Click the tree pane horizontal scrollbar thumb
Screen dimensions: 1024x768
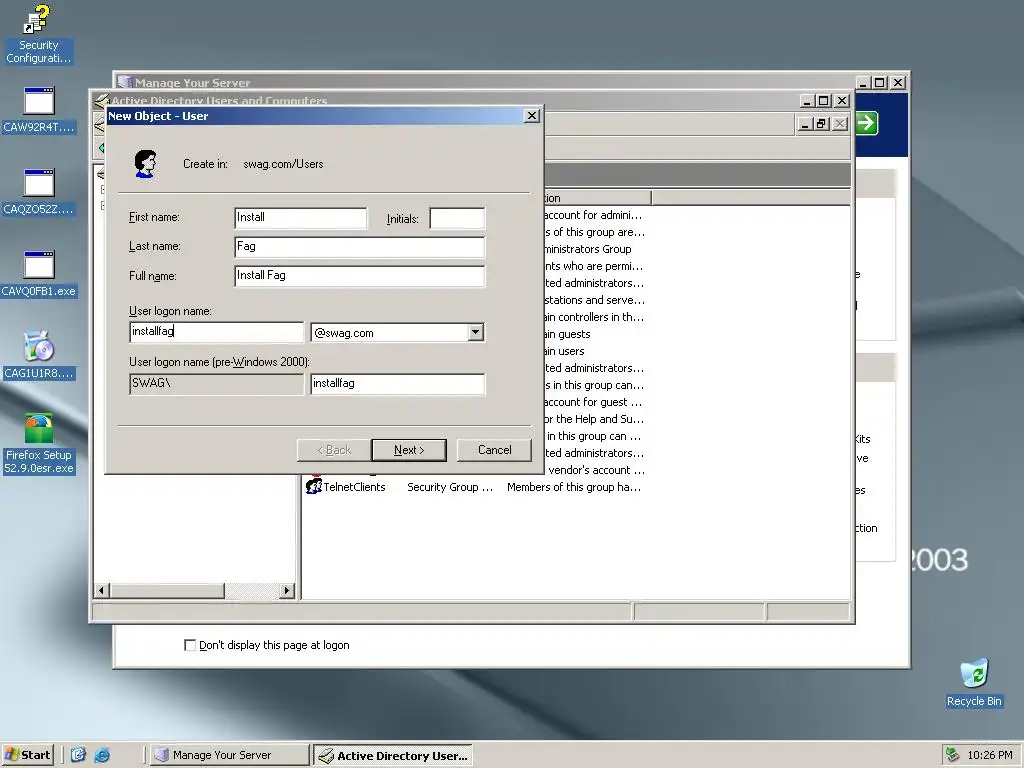tap(167, 590)
